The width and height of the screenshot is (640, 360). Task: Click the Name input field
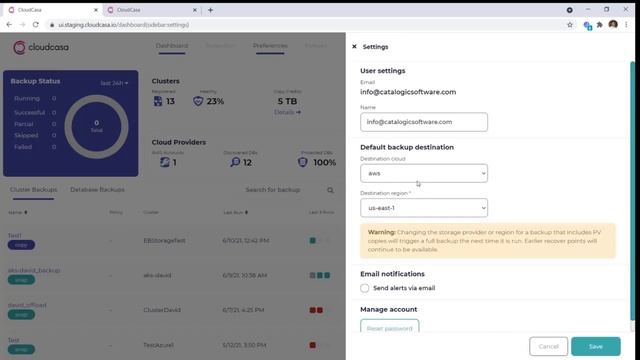tap(424, 122)
